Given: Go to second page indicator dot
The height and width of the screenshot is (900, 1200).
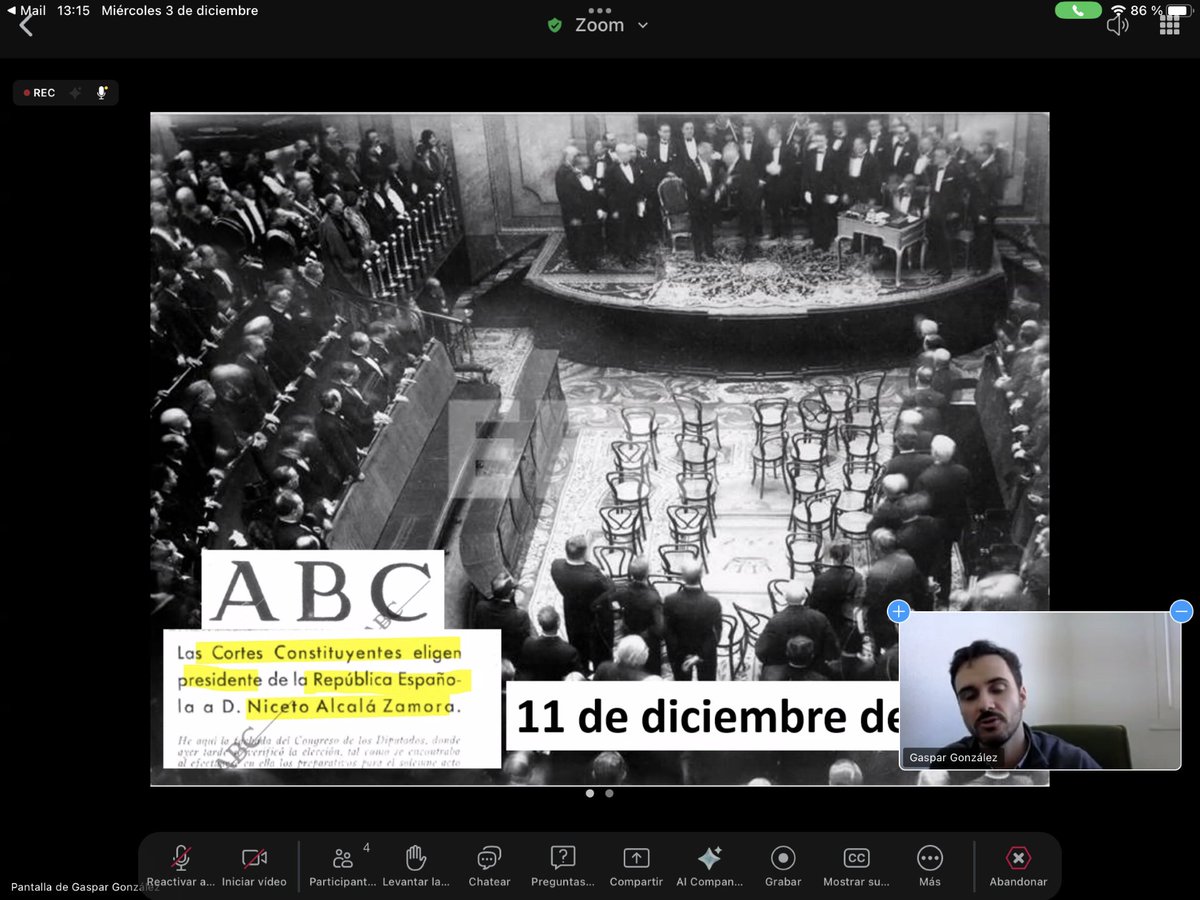Looking at the screenshot, I should (x=609, y=793).
